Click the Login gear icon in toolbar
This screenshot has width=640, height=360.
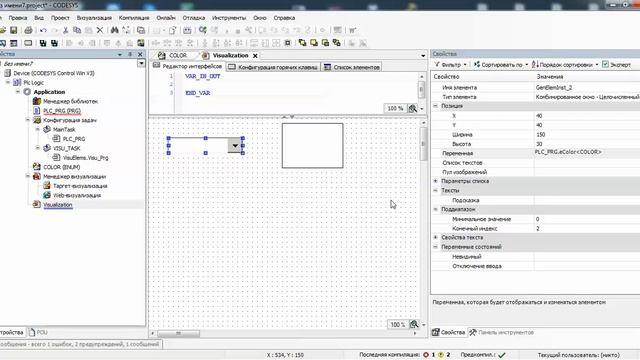202,30
